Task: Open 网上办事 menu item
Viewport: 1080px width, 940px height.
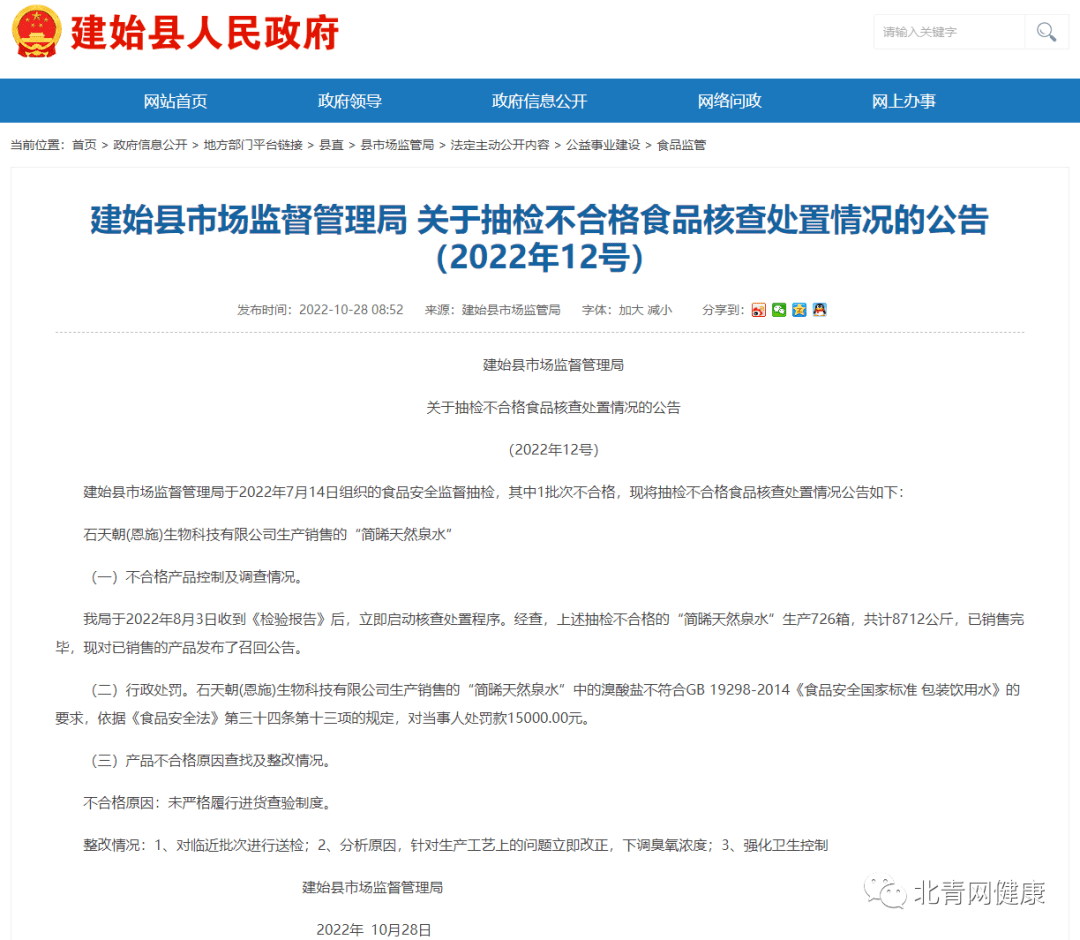Action: click(903, 101)
